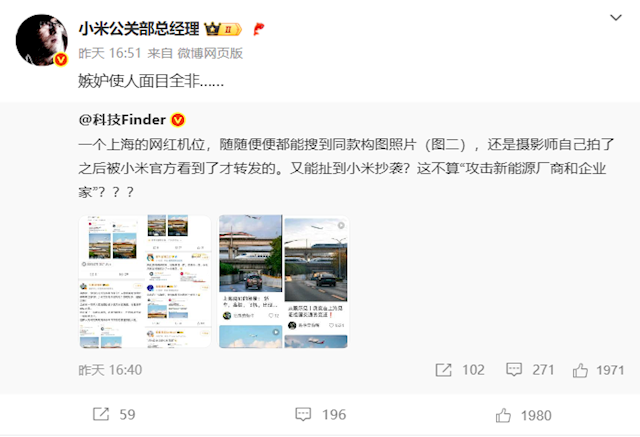Image resolution: width=640 pixels, height=437 pixels.
Task: Open the first collage screenshot thumbnail
Action: tap(145, 282)
